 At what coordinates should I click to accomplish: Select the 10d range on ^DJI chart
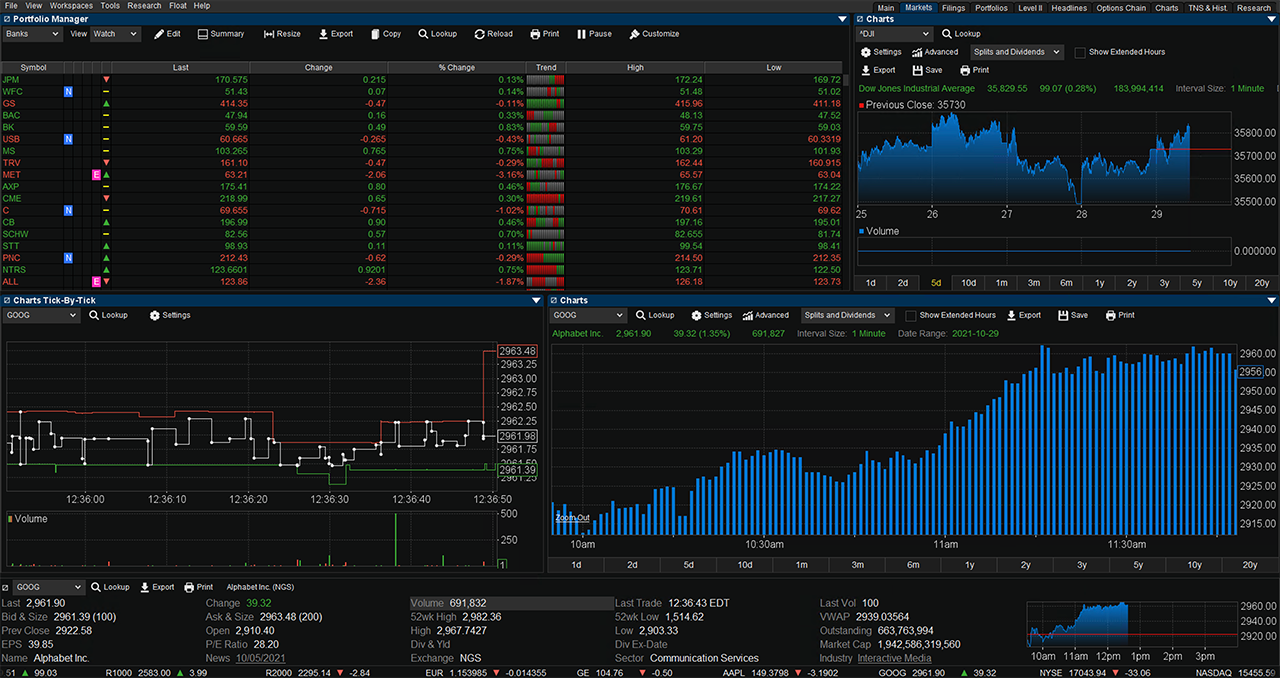coord(969,283)
